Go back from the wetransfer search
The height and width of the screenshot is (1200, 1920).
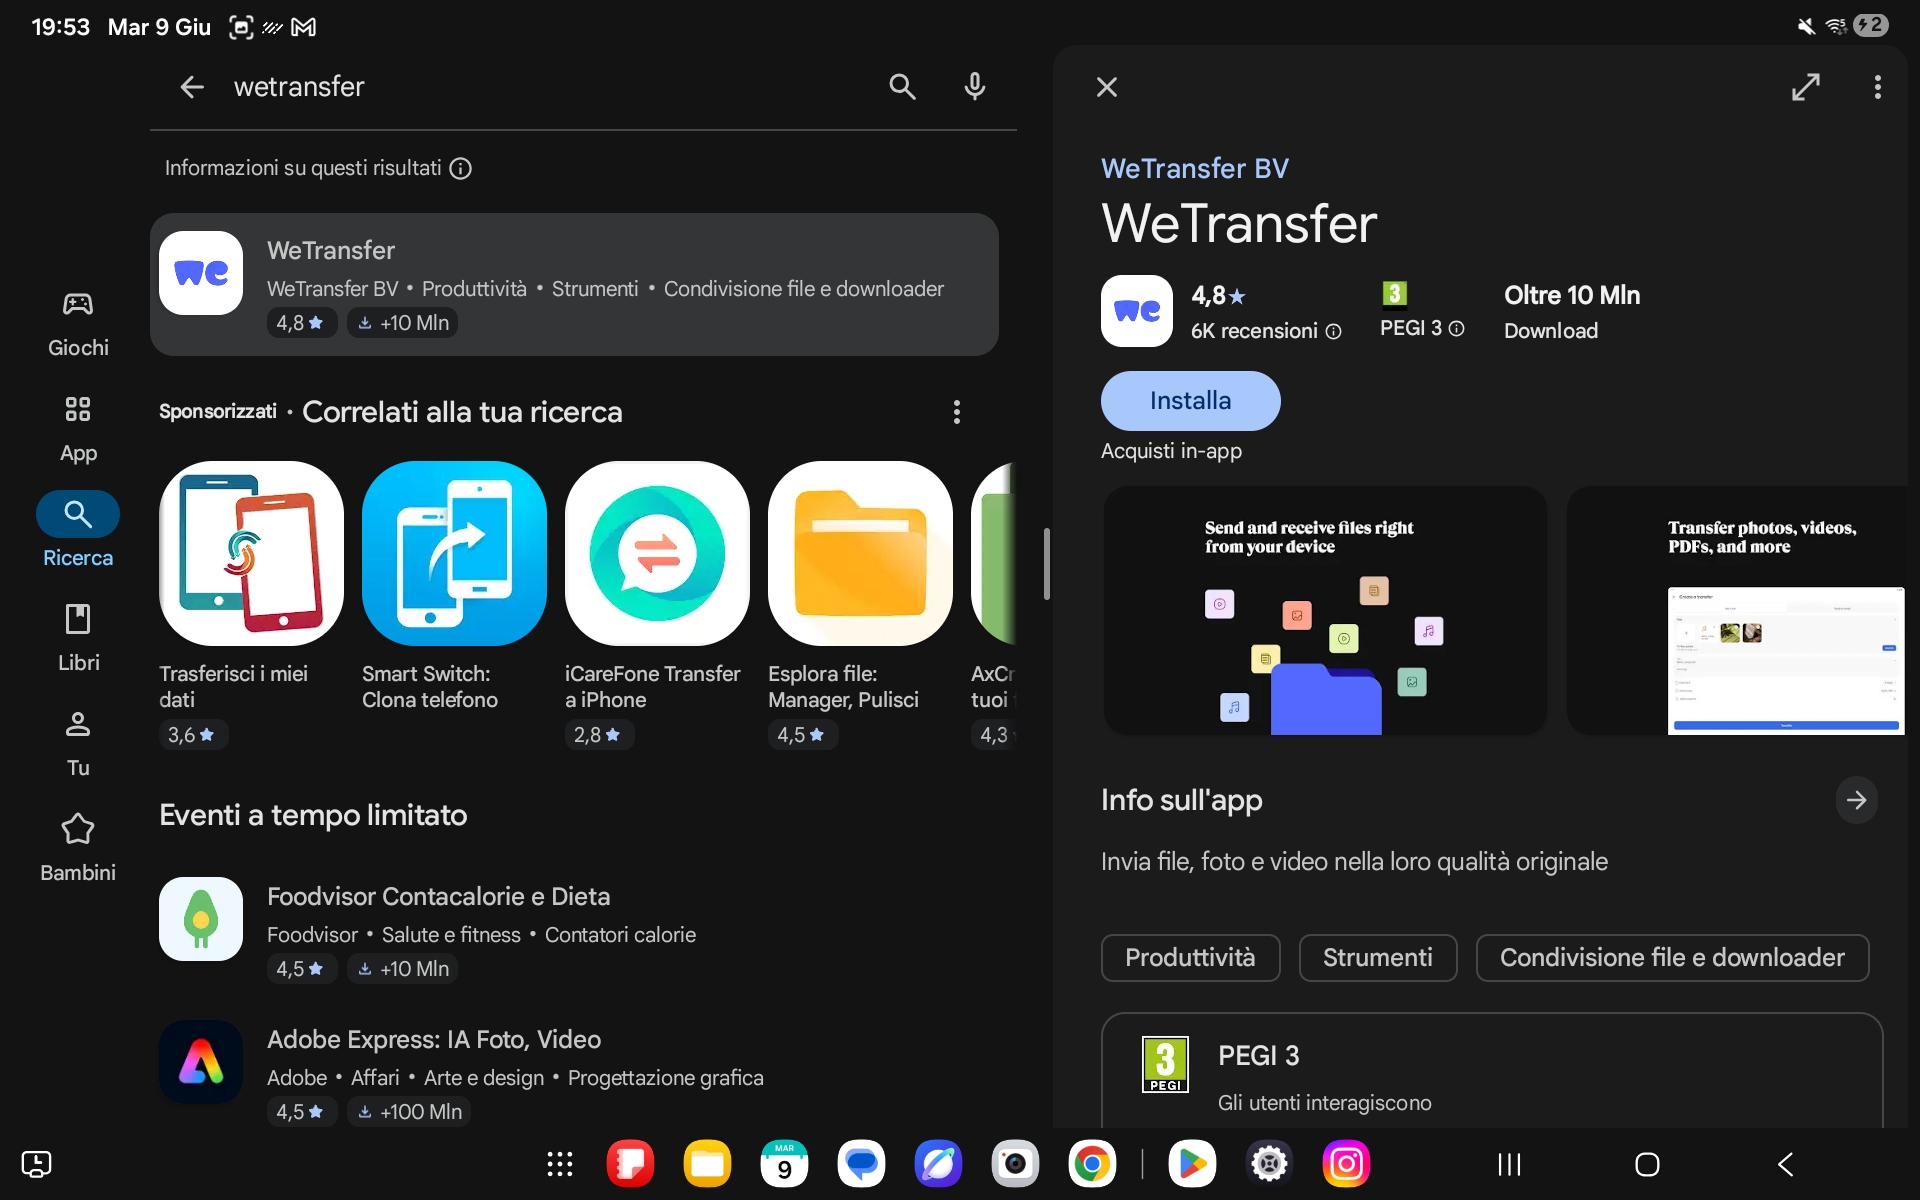point(192,87)
